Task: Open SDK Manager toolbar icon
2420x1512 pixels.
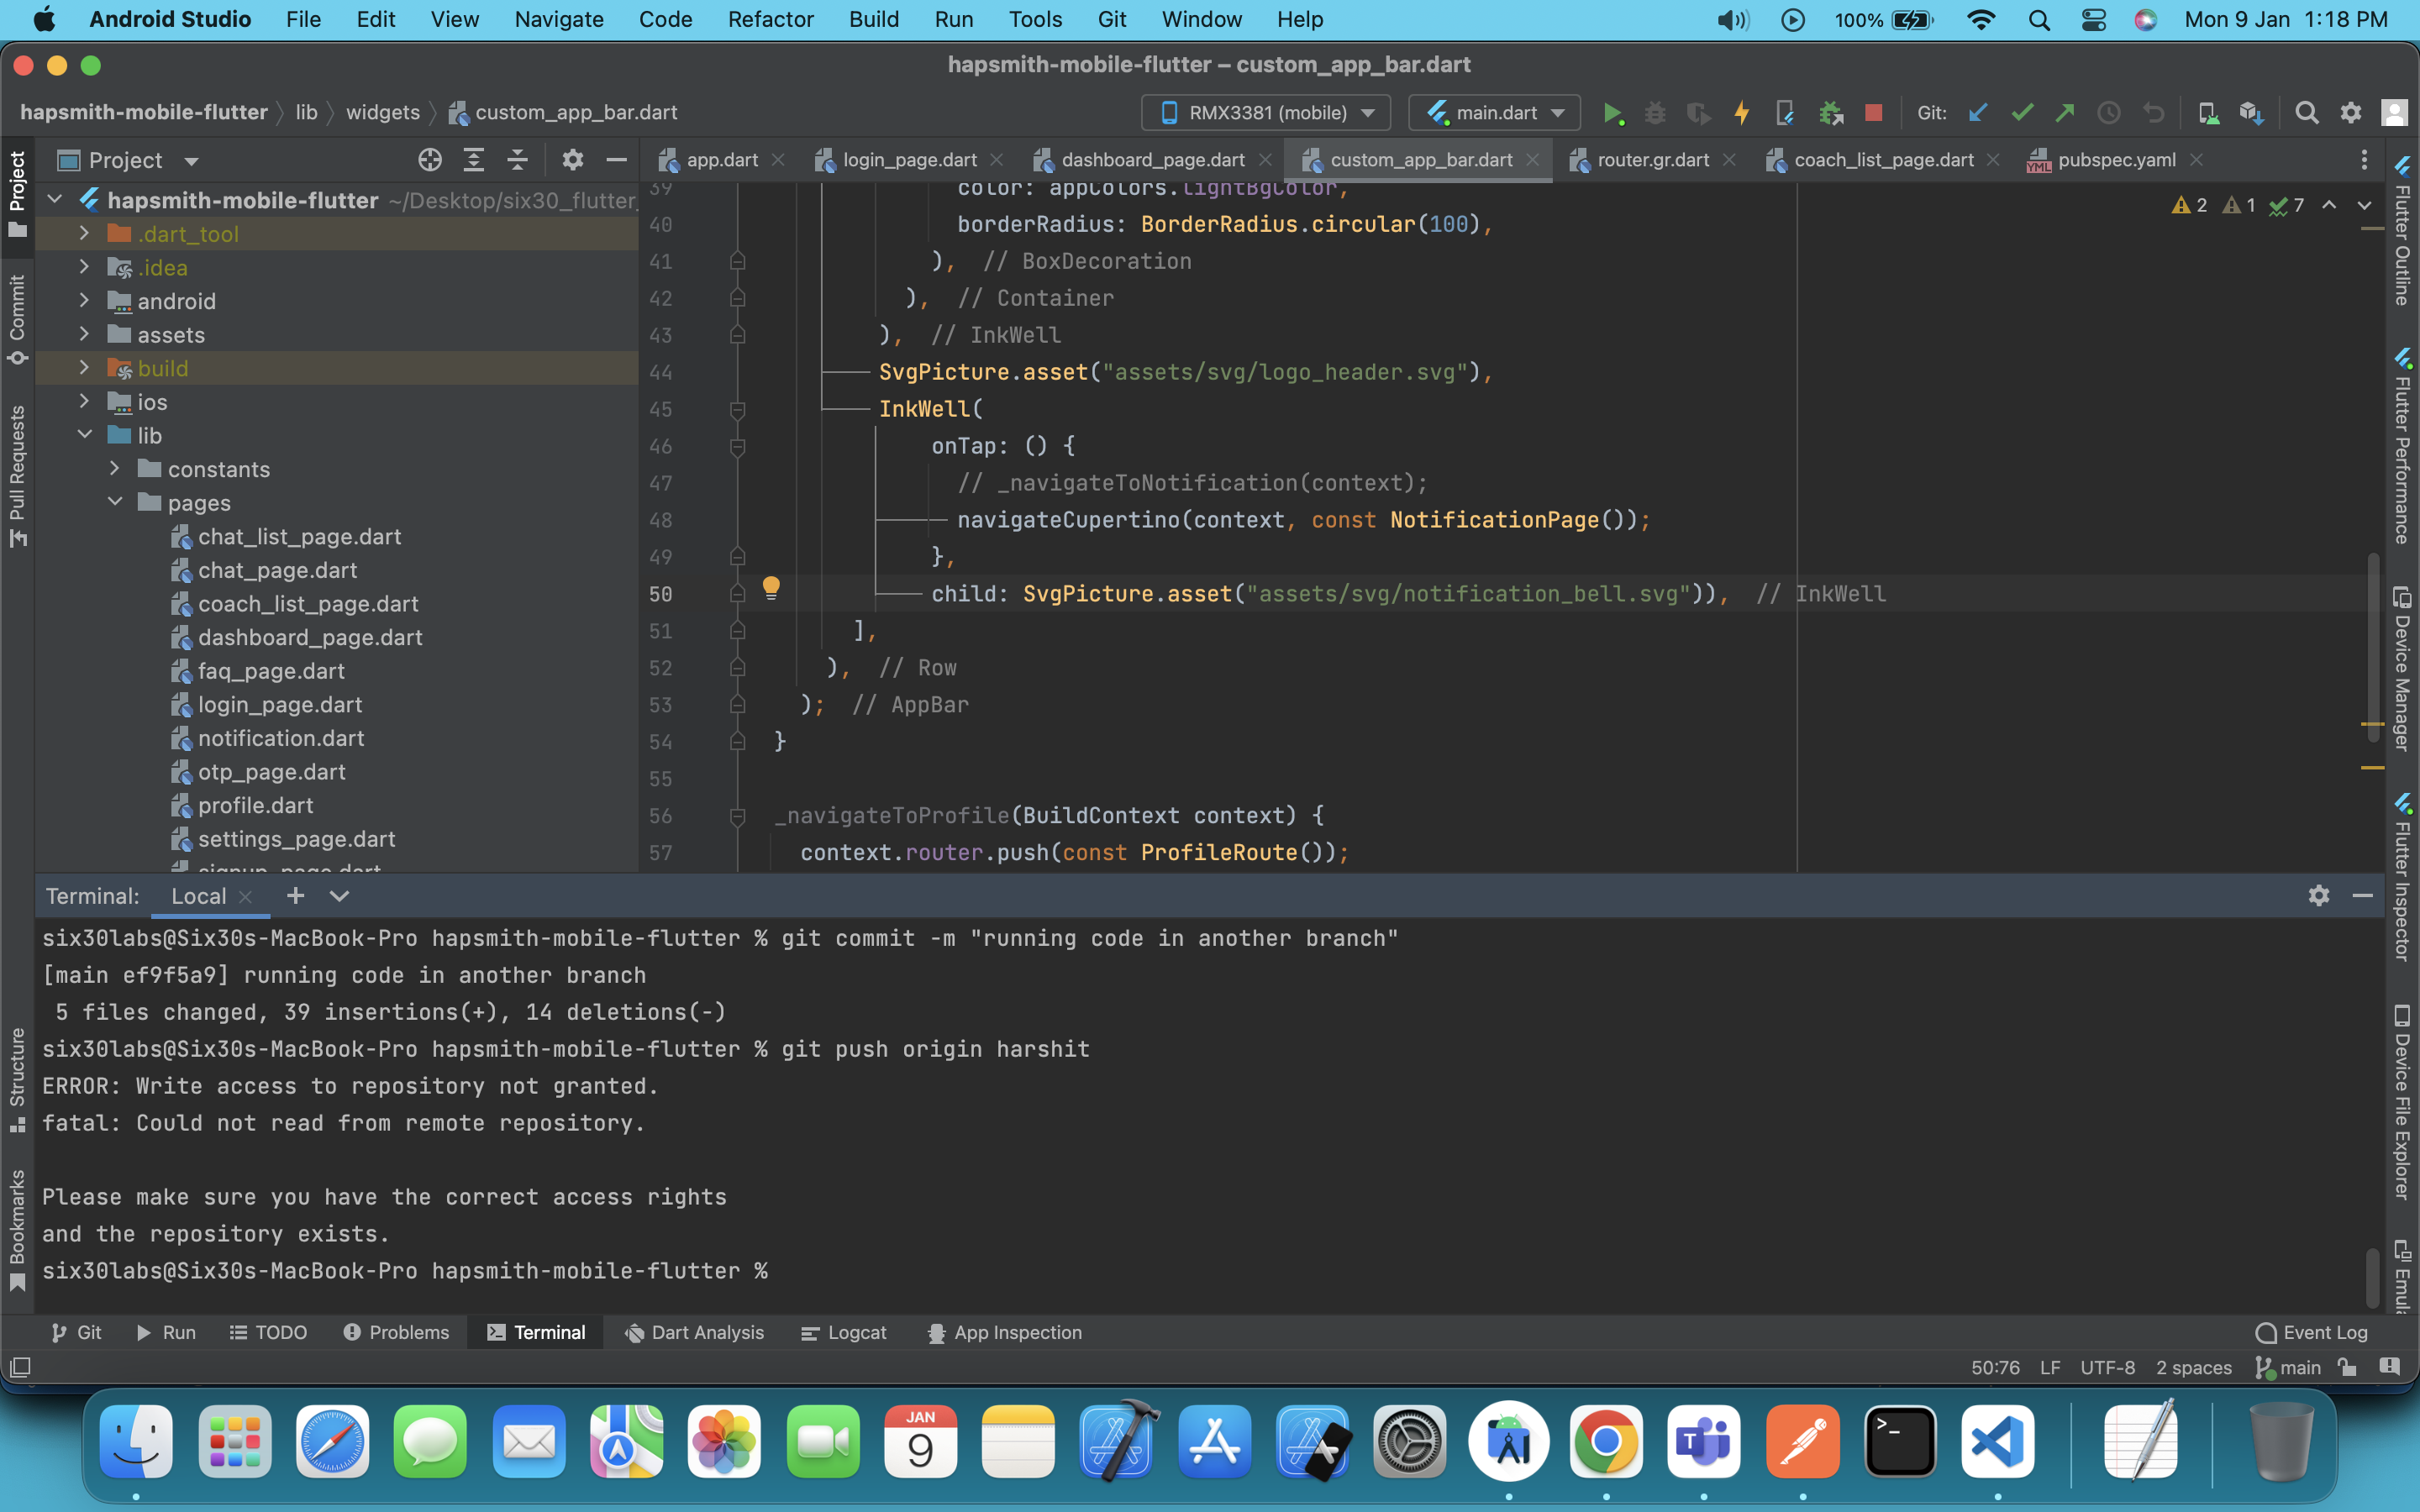Action: point(2250,113)
